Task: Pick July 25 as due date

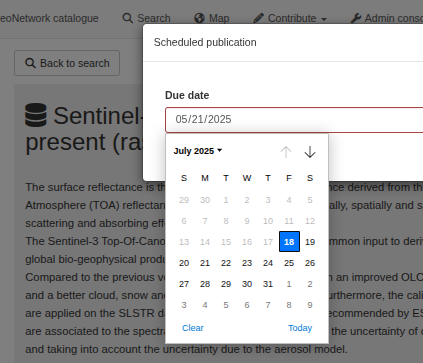Action: tap(289, 263)
